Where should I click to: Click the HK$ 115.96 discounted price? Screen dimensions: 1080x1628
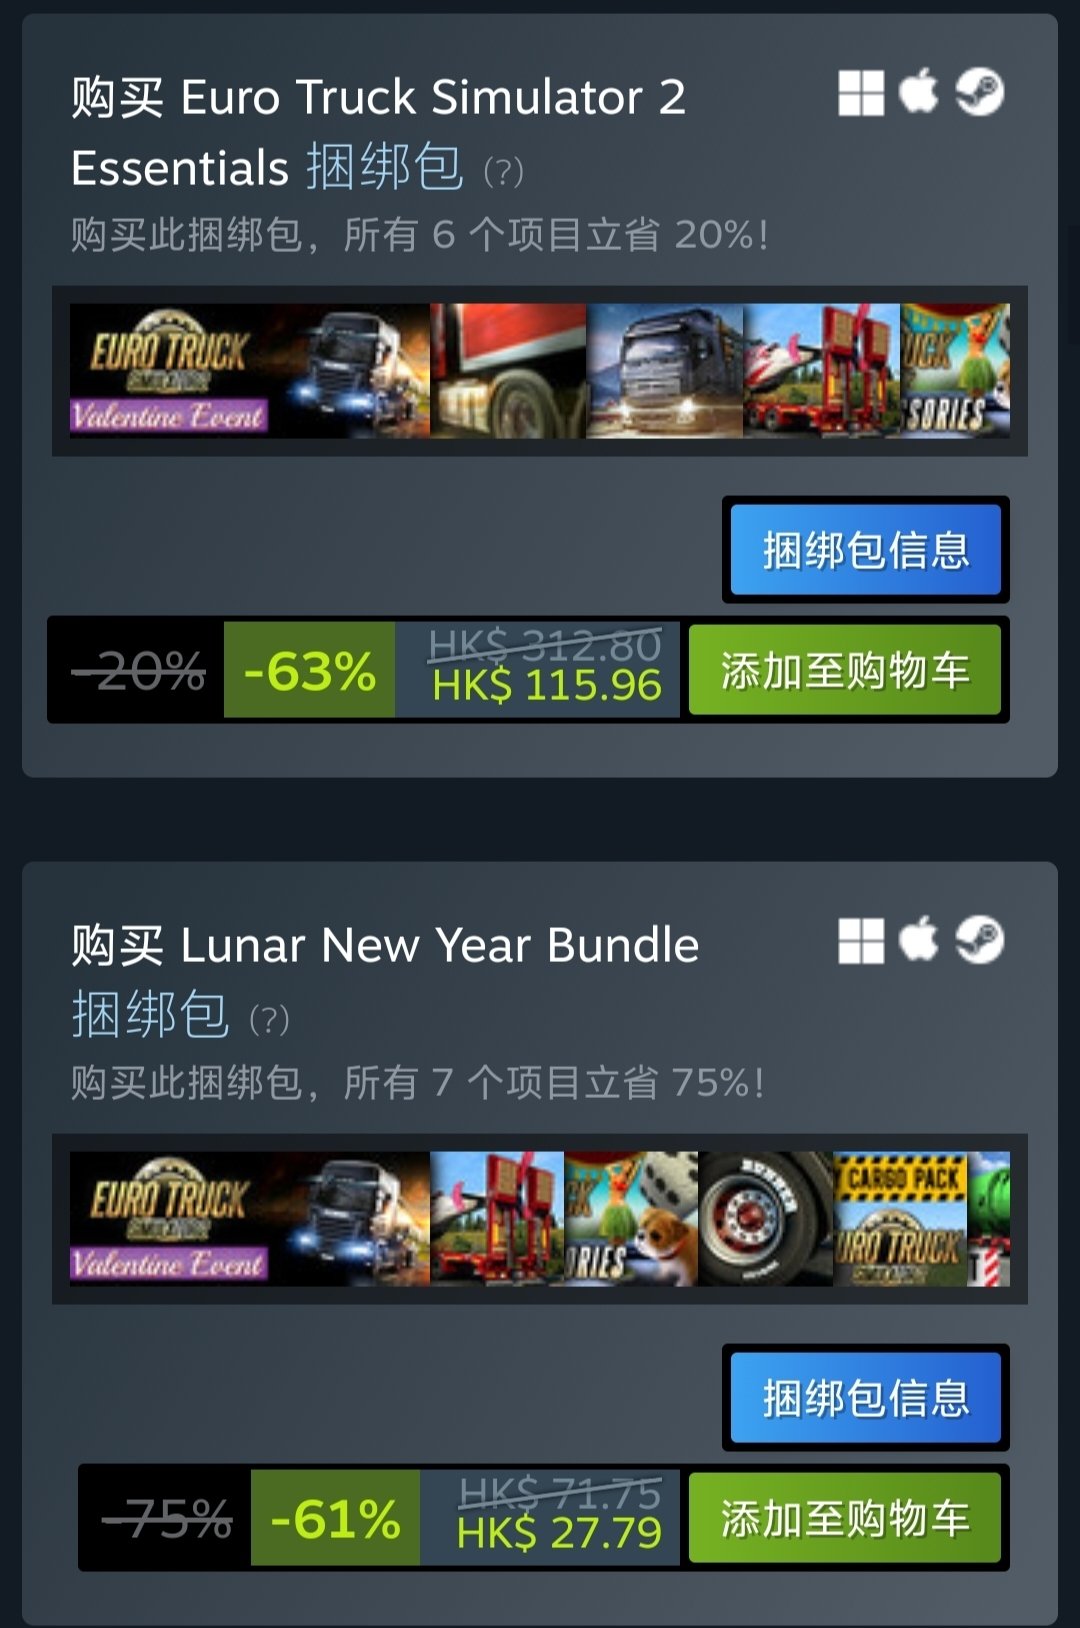click(547, 686)
